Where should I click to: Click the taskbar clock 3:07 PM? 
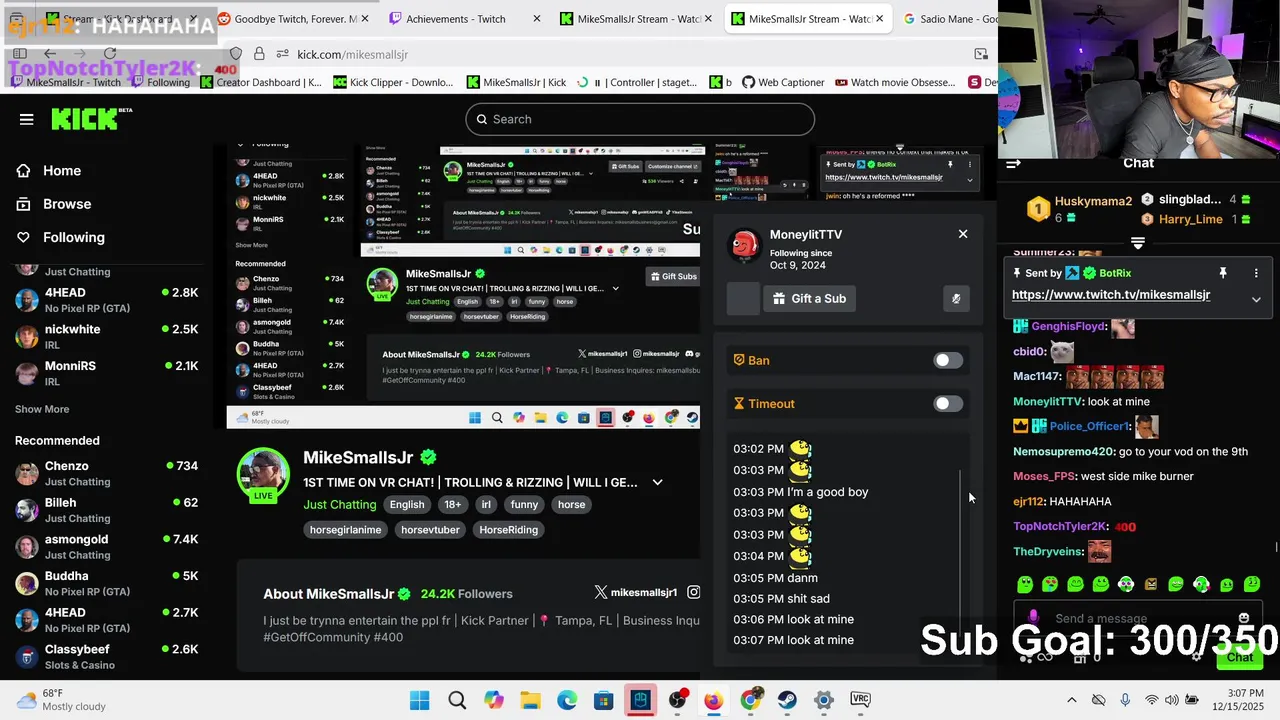(1246, 692)
